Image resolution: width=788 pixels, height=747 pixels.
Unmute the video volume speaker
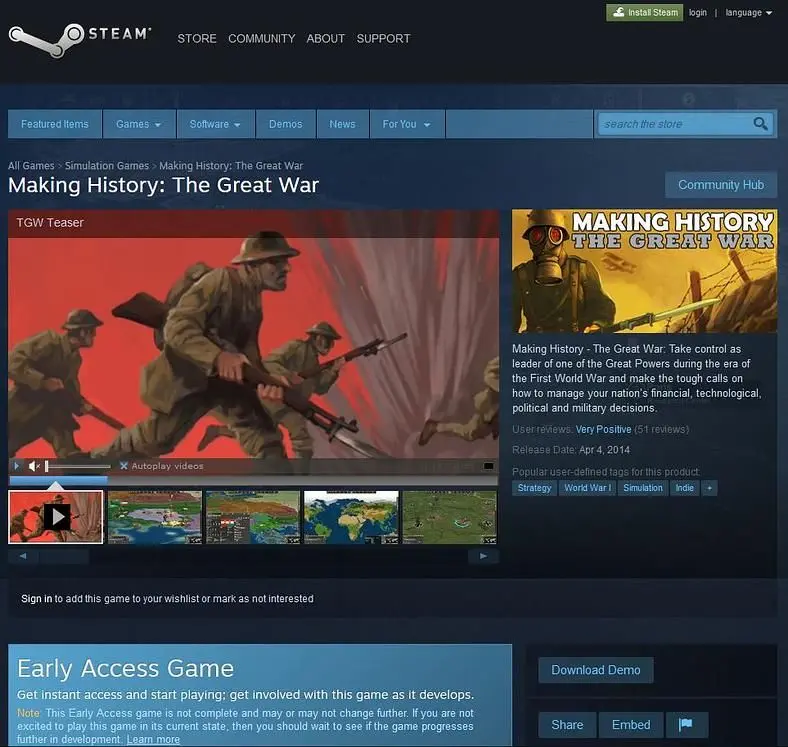click(x=34, y=466)
